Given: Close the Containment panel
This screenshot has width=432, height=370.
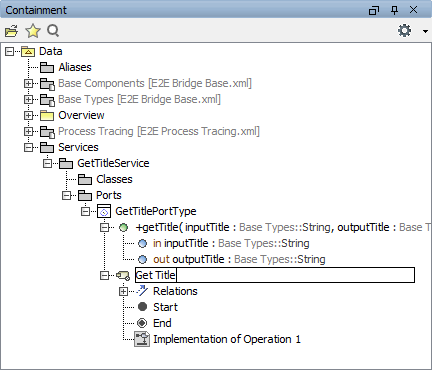Looking at the screenshot, I should tap(413, 10).
